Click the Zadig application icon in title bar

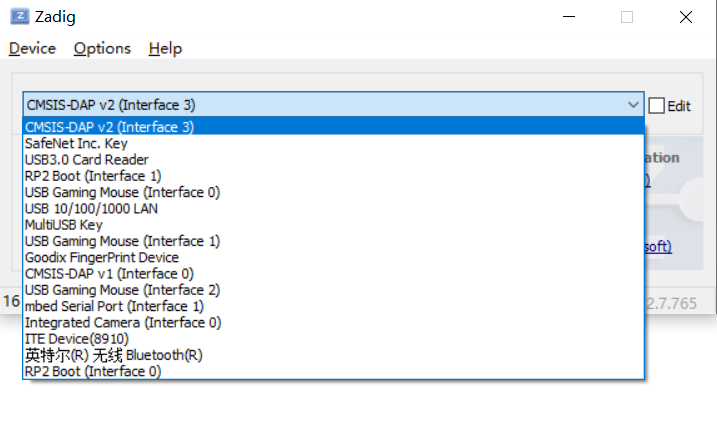(20, 16)
